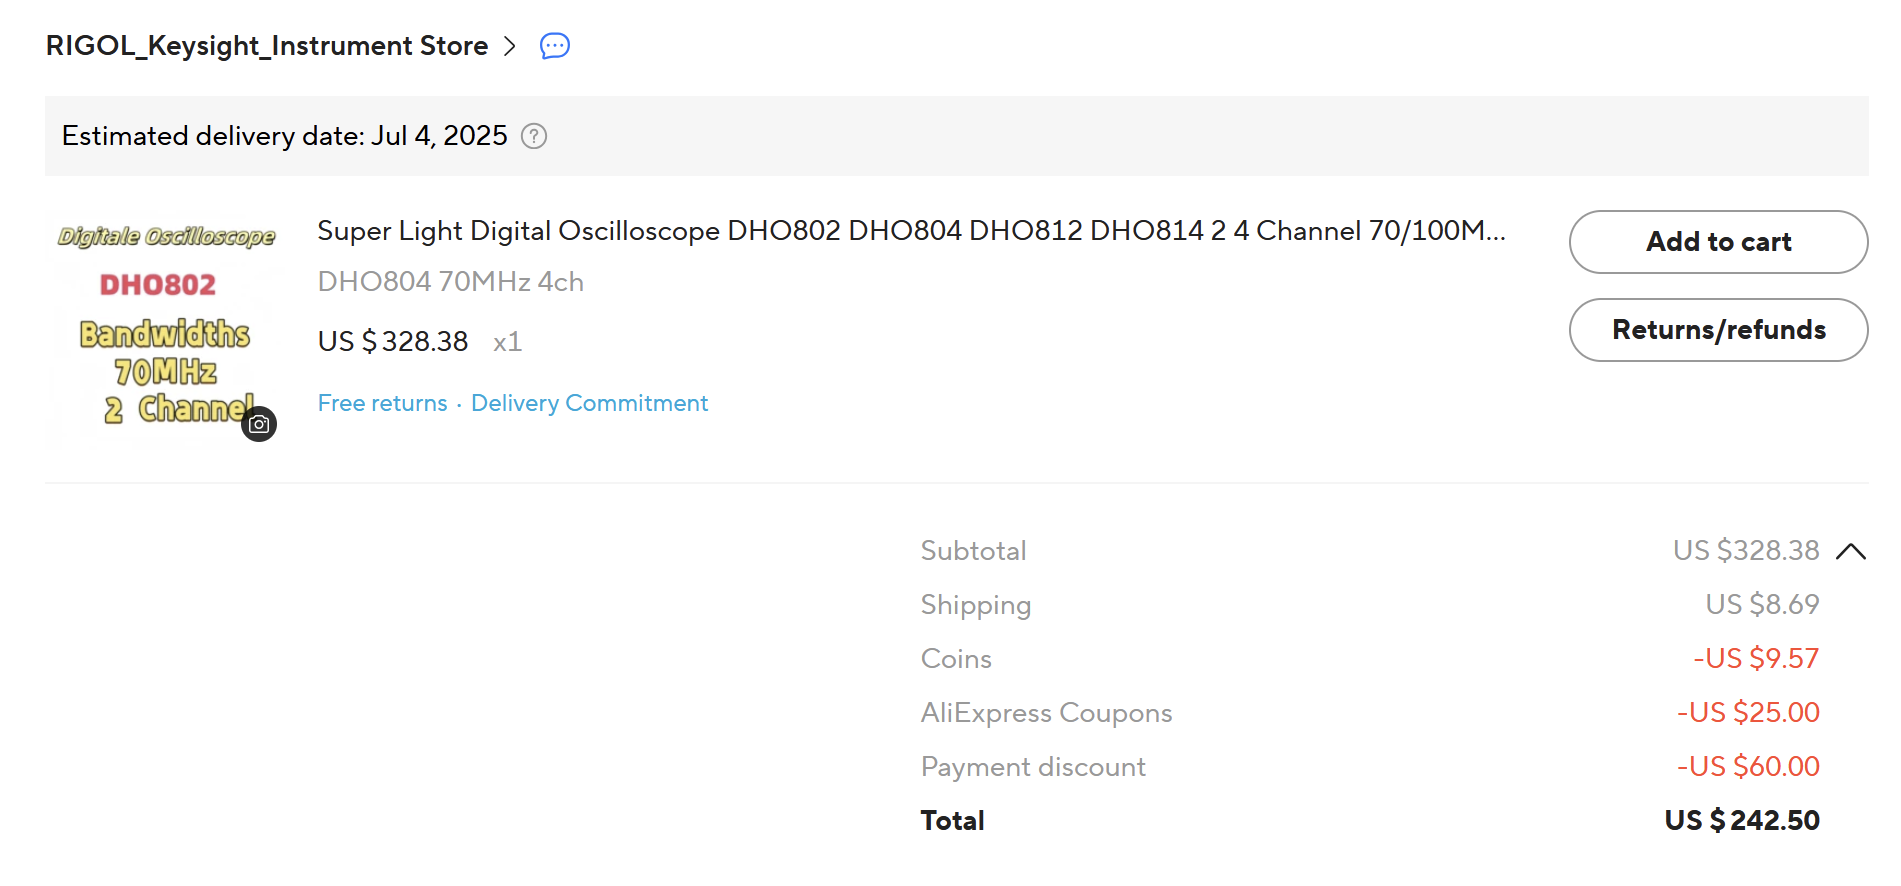Click the Estimated delivery date text
The width and height of the screenshot is (1901, 886).
(284, 136)
